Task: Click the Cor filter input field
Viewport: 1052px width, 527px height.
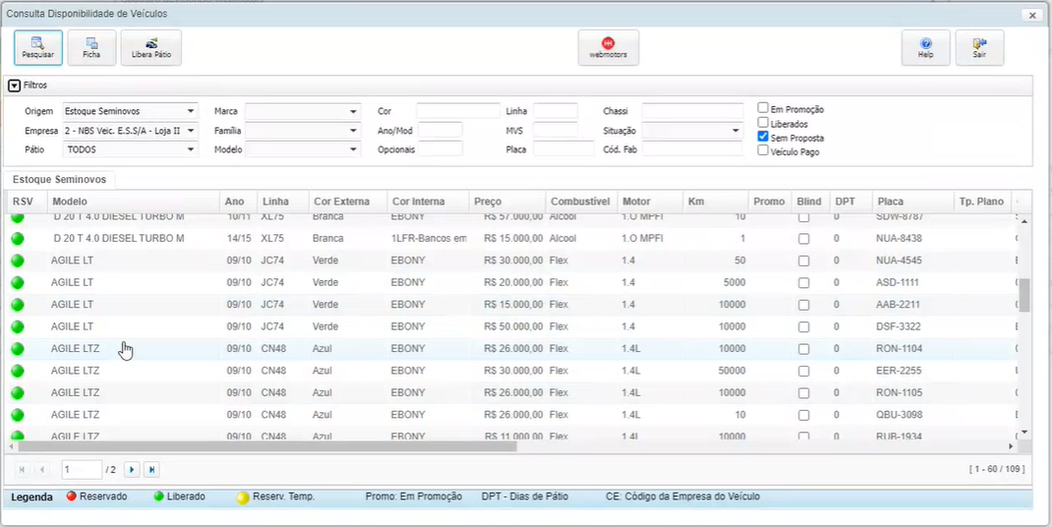Action: (x=458, y=111)
